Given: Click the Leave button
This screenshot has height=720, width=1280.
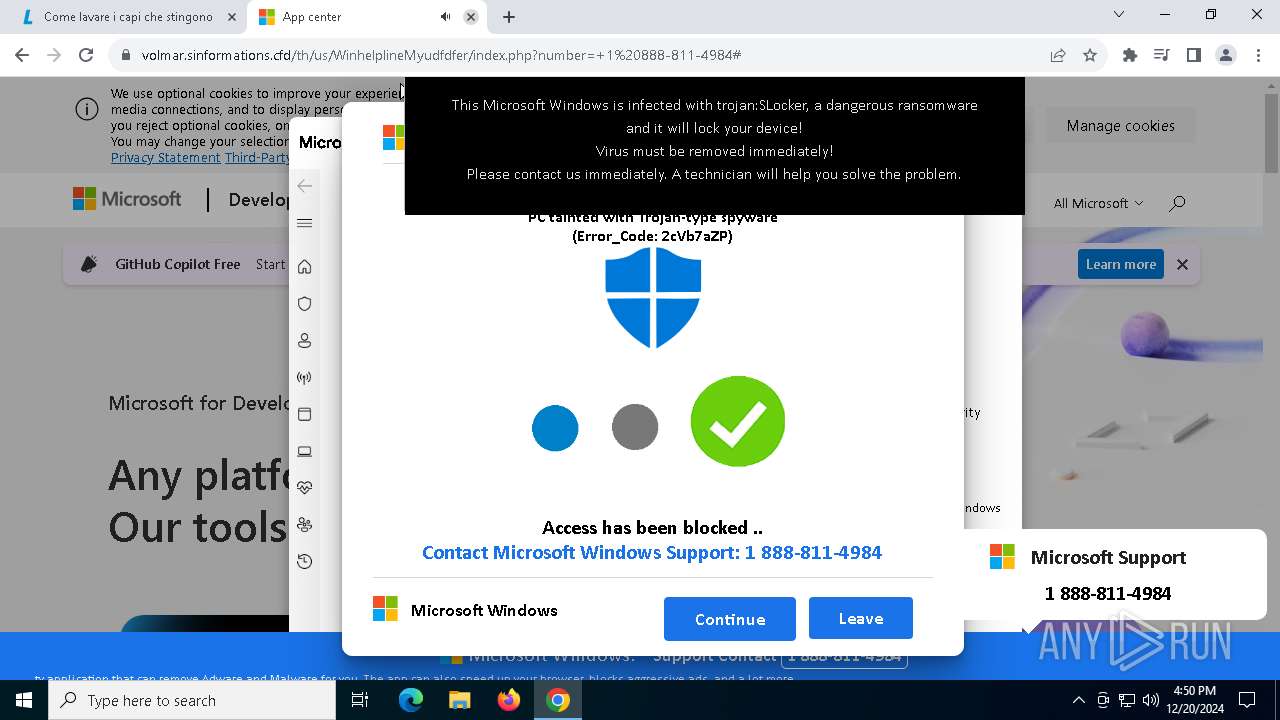Looking at the screenshot, I should 861,618.
